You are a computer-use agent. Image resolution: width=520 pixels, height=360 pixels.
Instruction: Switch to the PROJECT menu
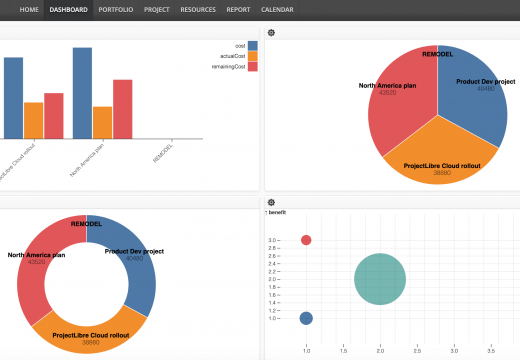click(157, 10)
